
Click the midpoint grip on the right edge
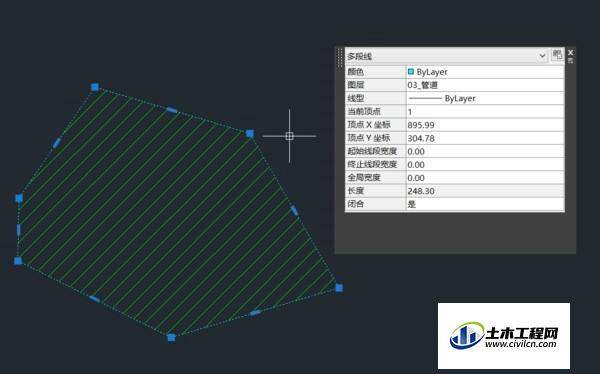coord(294,211)
